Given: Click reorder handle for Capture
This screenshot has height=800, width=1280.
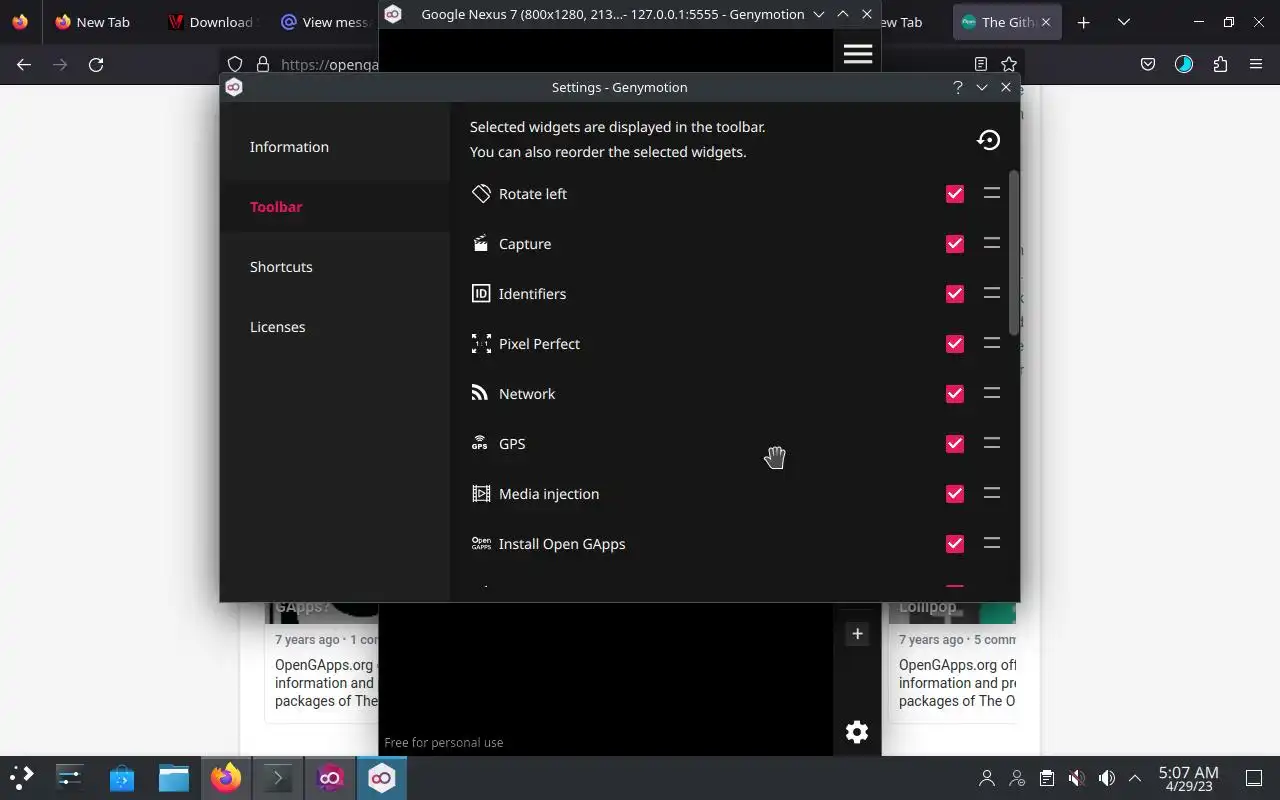Looking at the screenshot, I should click(x=992, y=243).
